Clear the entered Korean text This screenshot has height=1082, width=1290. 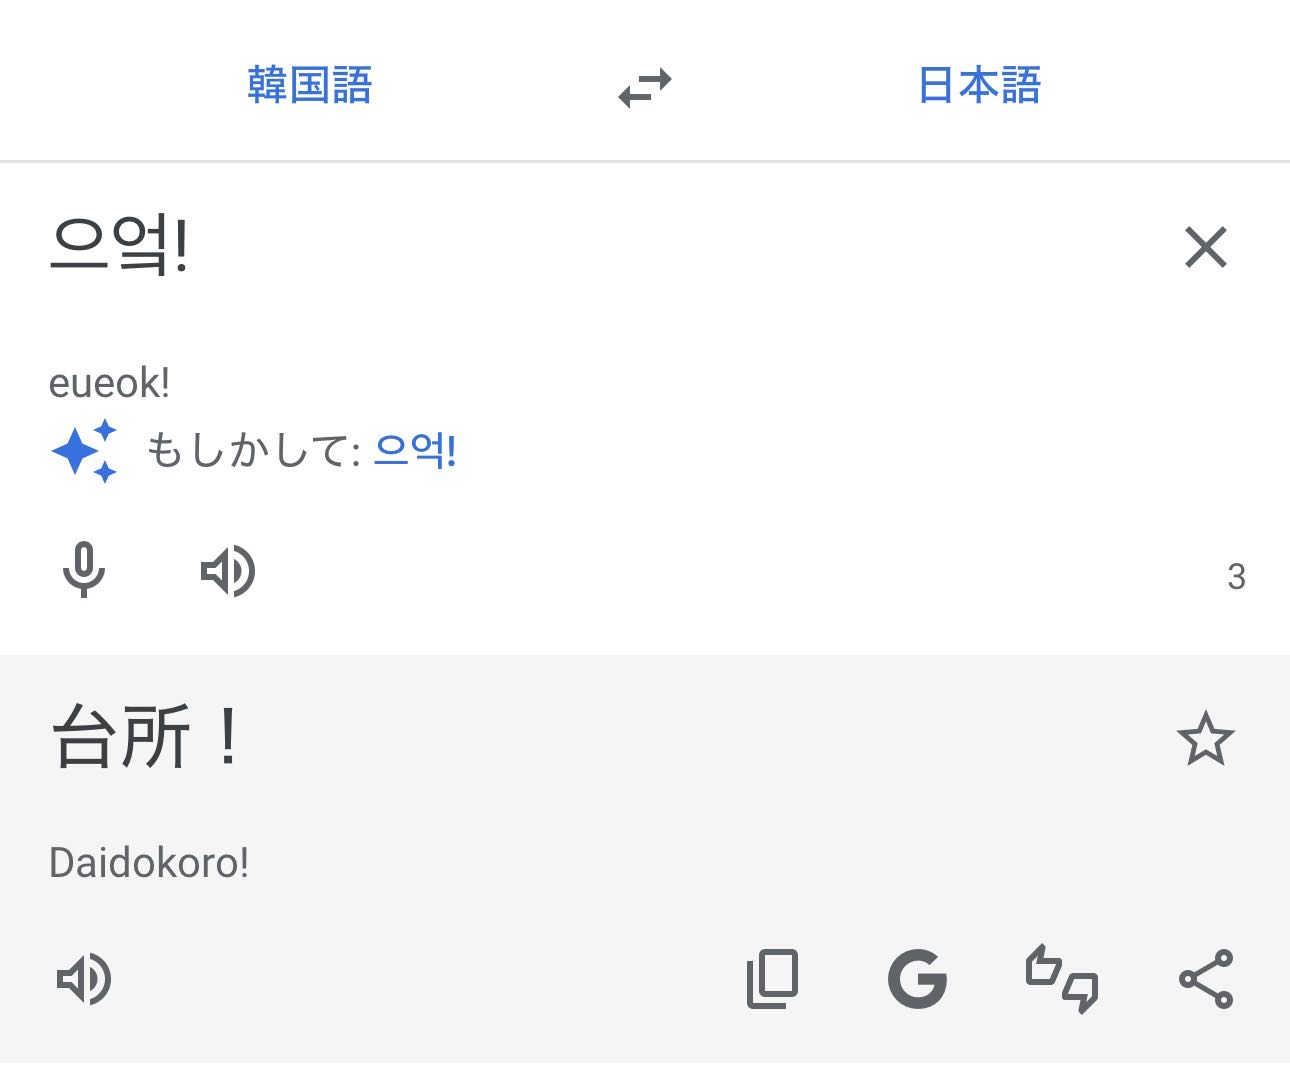point(1205,247)
